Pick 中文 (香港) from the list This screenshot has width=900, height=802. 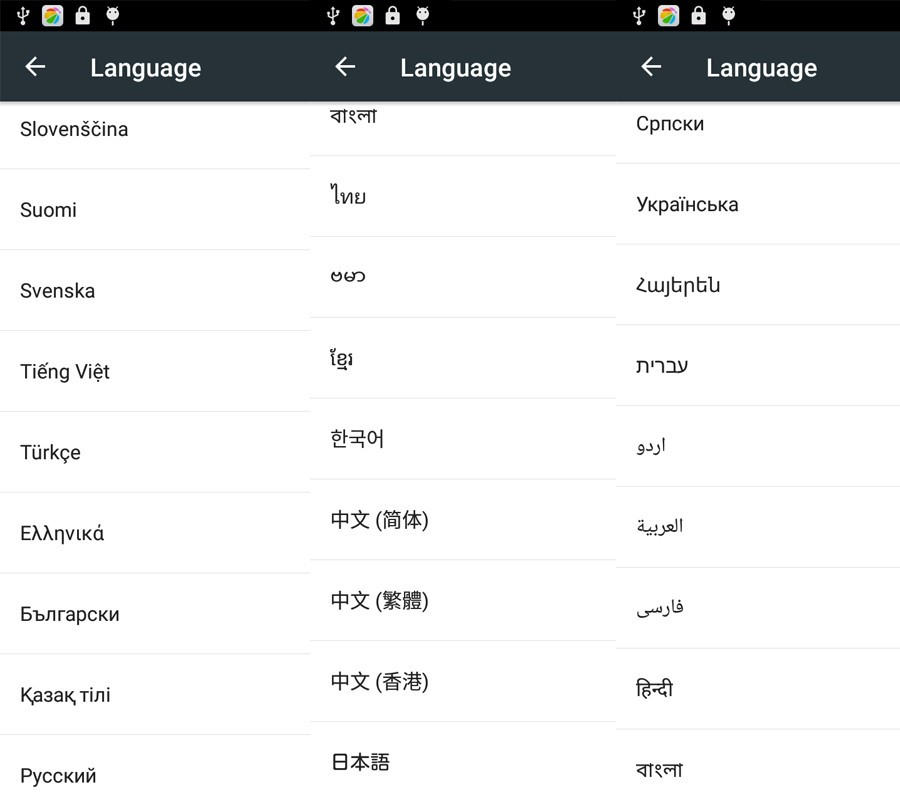pyautogui.click(x=379, y=682)
